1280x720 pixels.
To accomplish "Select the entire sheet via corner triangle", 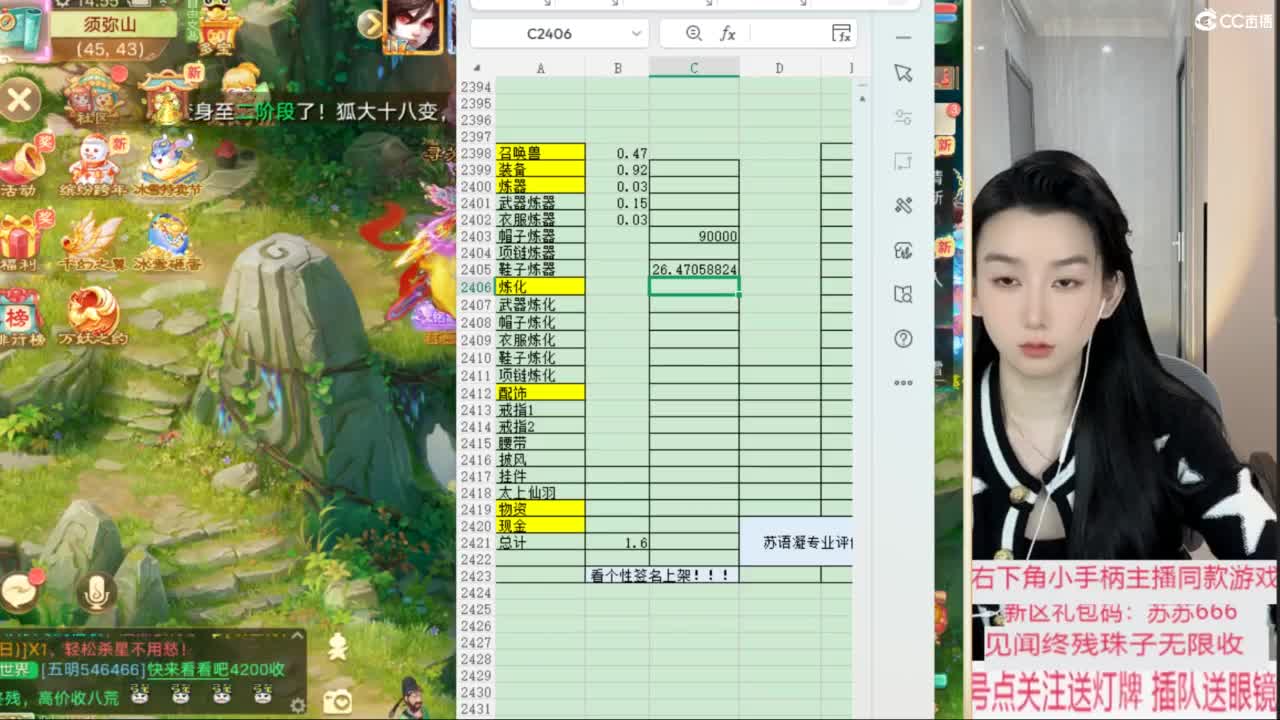I will (476, 68).
